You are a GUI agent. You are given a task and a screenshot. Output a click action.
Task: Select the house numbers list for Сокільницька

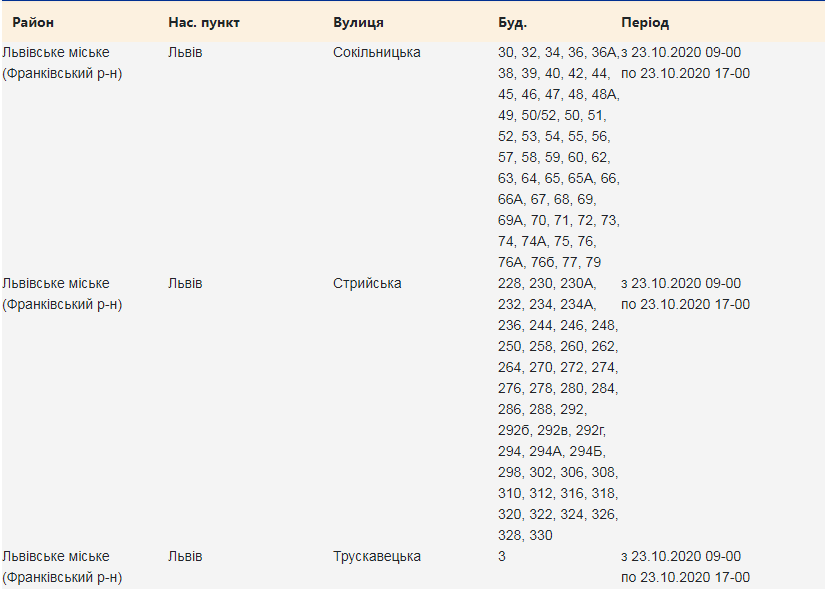[557, 157]
